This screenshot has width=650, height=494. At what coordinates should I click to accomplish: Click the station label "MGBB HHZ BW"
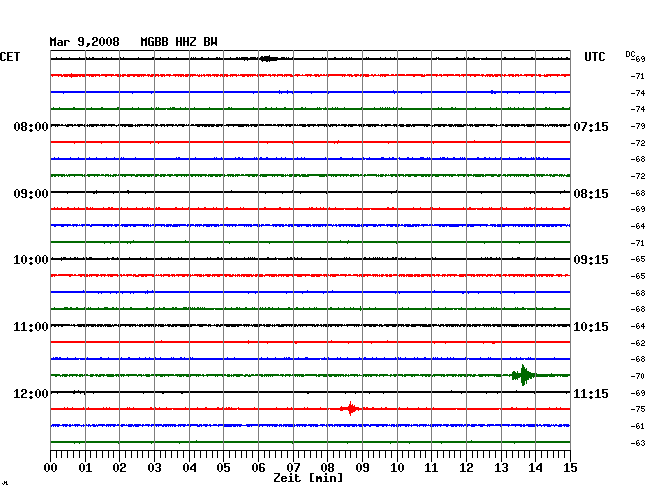tap(179, 42)
